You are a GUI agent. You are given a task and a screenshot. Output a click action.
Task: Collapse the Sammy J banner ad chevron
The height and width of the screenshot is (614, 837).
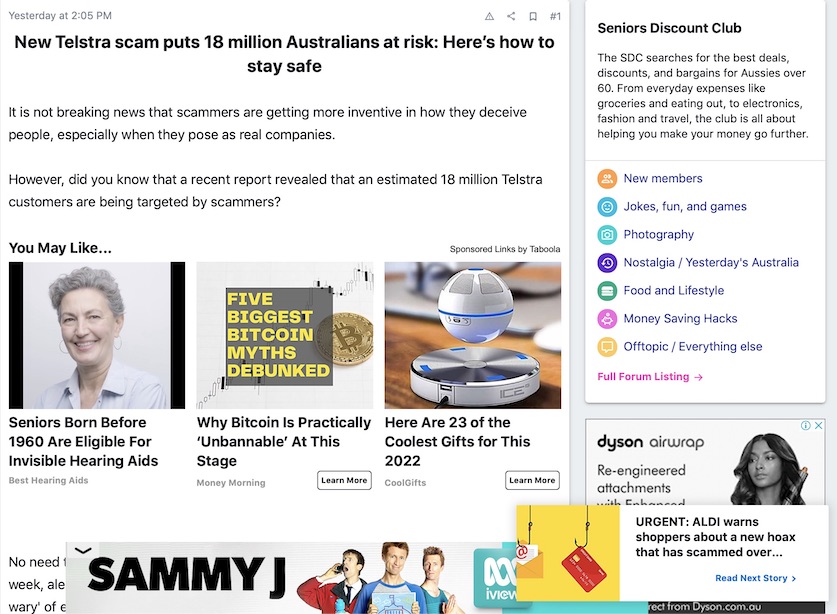(83, 550)
